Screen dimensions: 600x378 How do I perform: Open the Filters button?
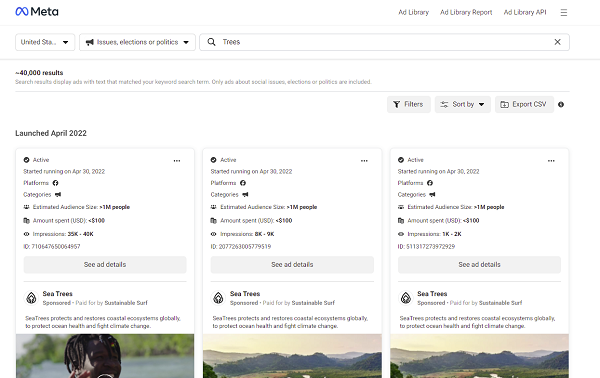click(x=409, y=104)
